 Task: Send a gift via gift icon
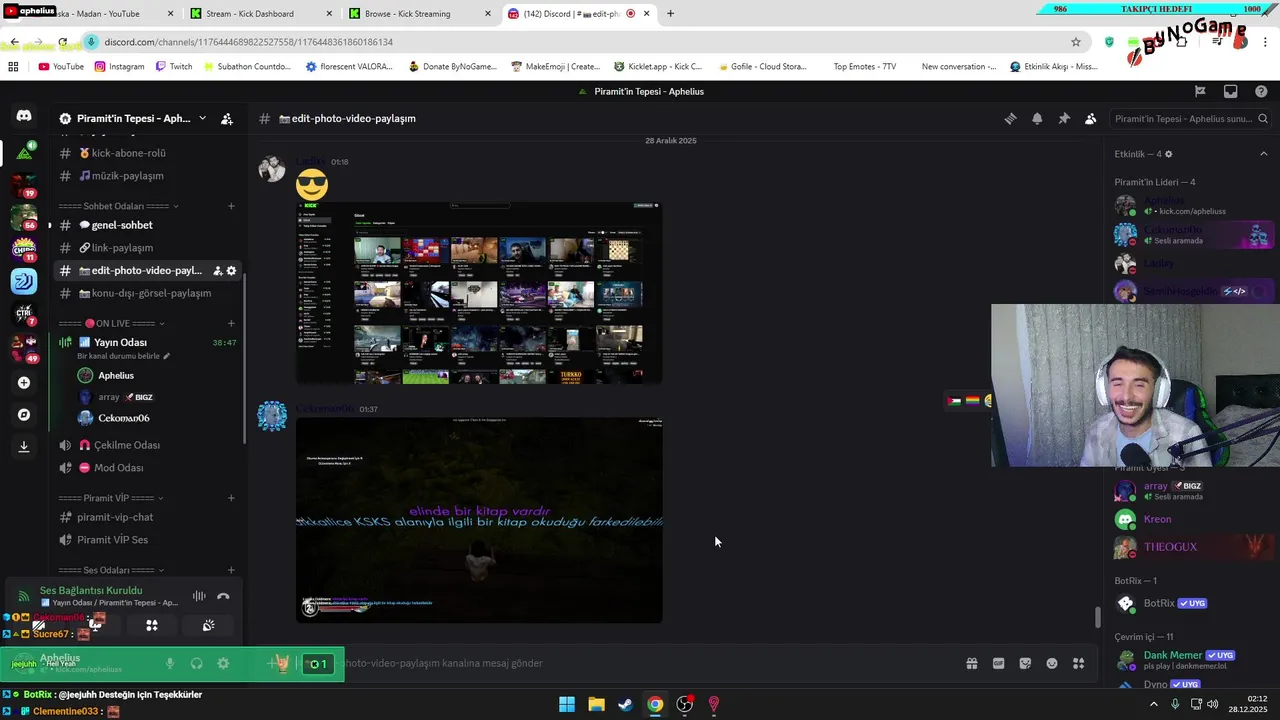point(971,663)
